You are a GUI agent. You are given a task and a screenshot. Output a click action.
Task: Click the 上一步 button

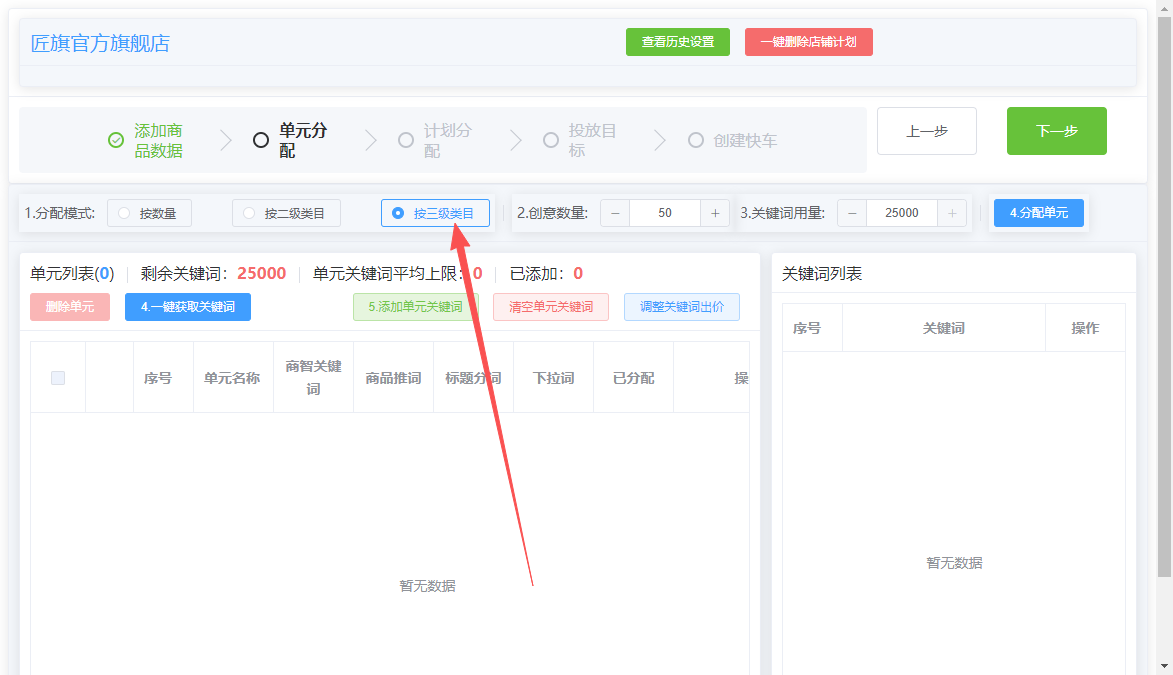927,131
